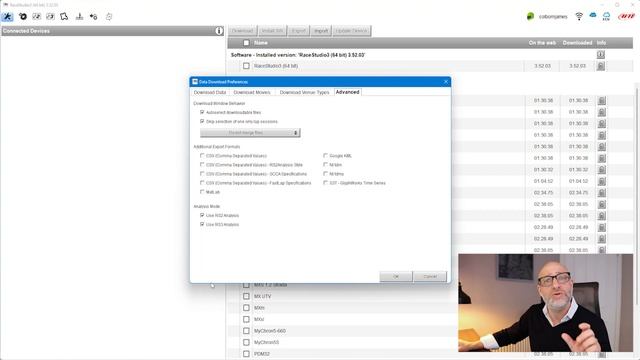Screen dimensions: 640x360
Task: Click the Connected Devices info icon
Action: point(219,31)
